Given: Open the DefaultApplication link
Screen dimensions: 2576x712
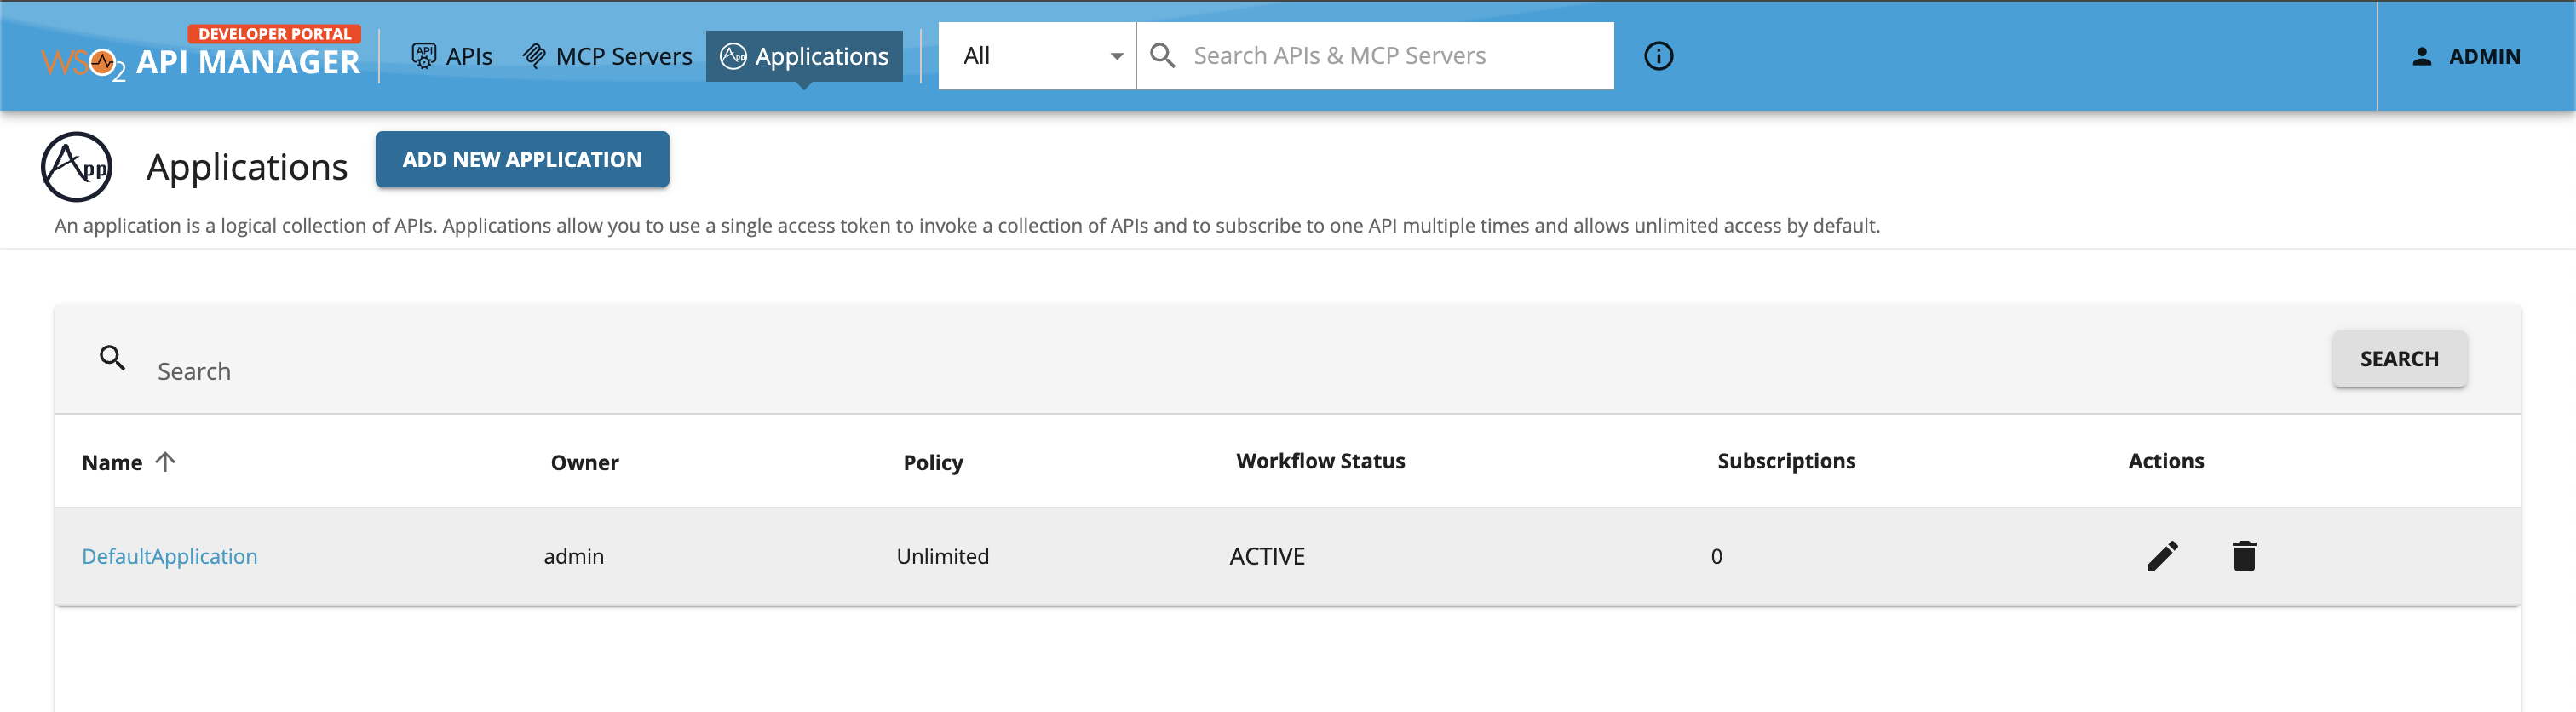Looking at the screenshot, I should 170,556.
